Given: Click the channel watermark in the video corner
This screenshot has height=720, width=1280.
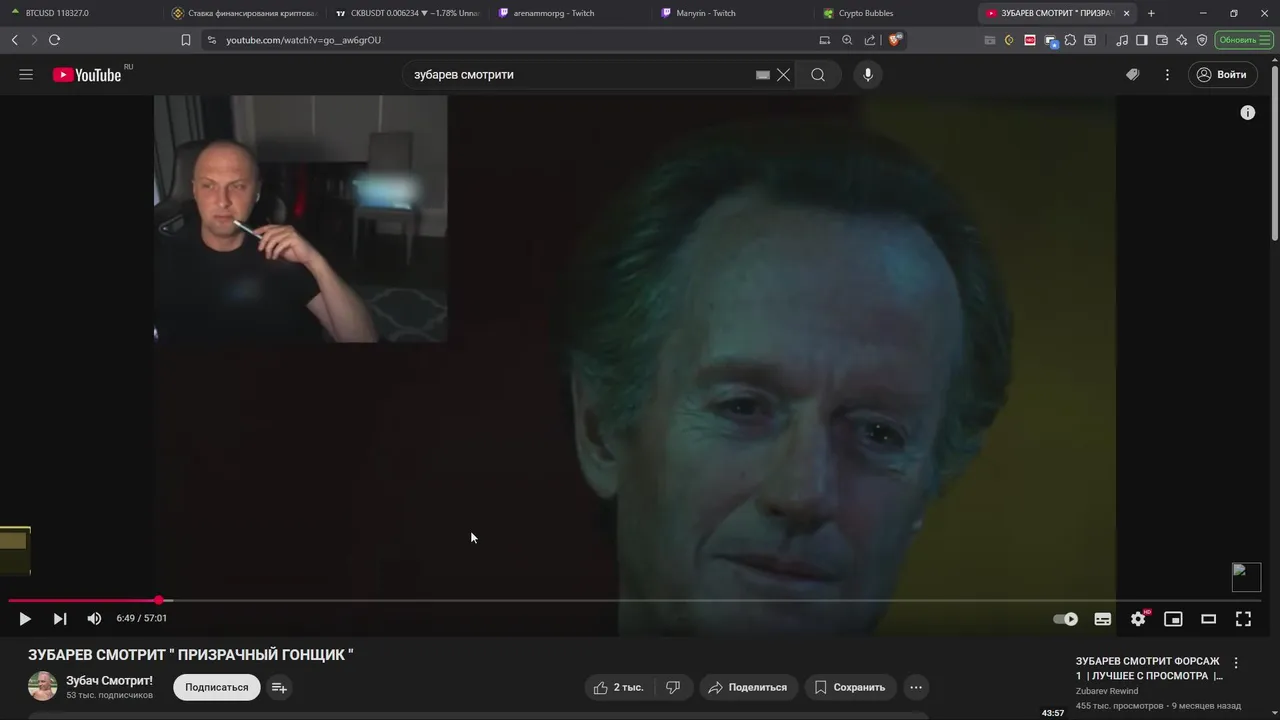Looking at the screenshot, I should point(1246,577).
